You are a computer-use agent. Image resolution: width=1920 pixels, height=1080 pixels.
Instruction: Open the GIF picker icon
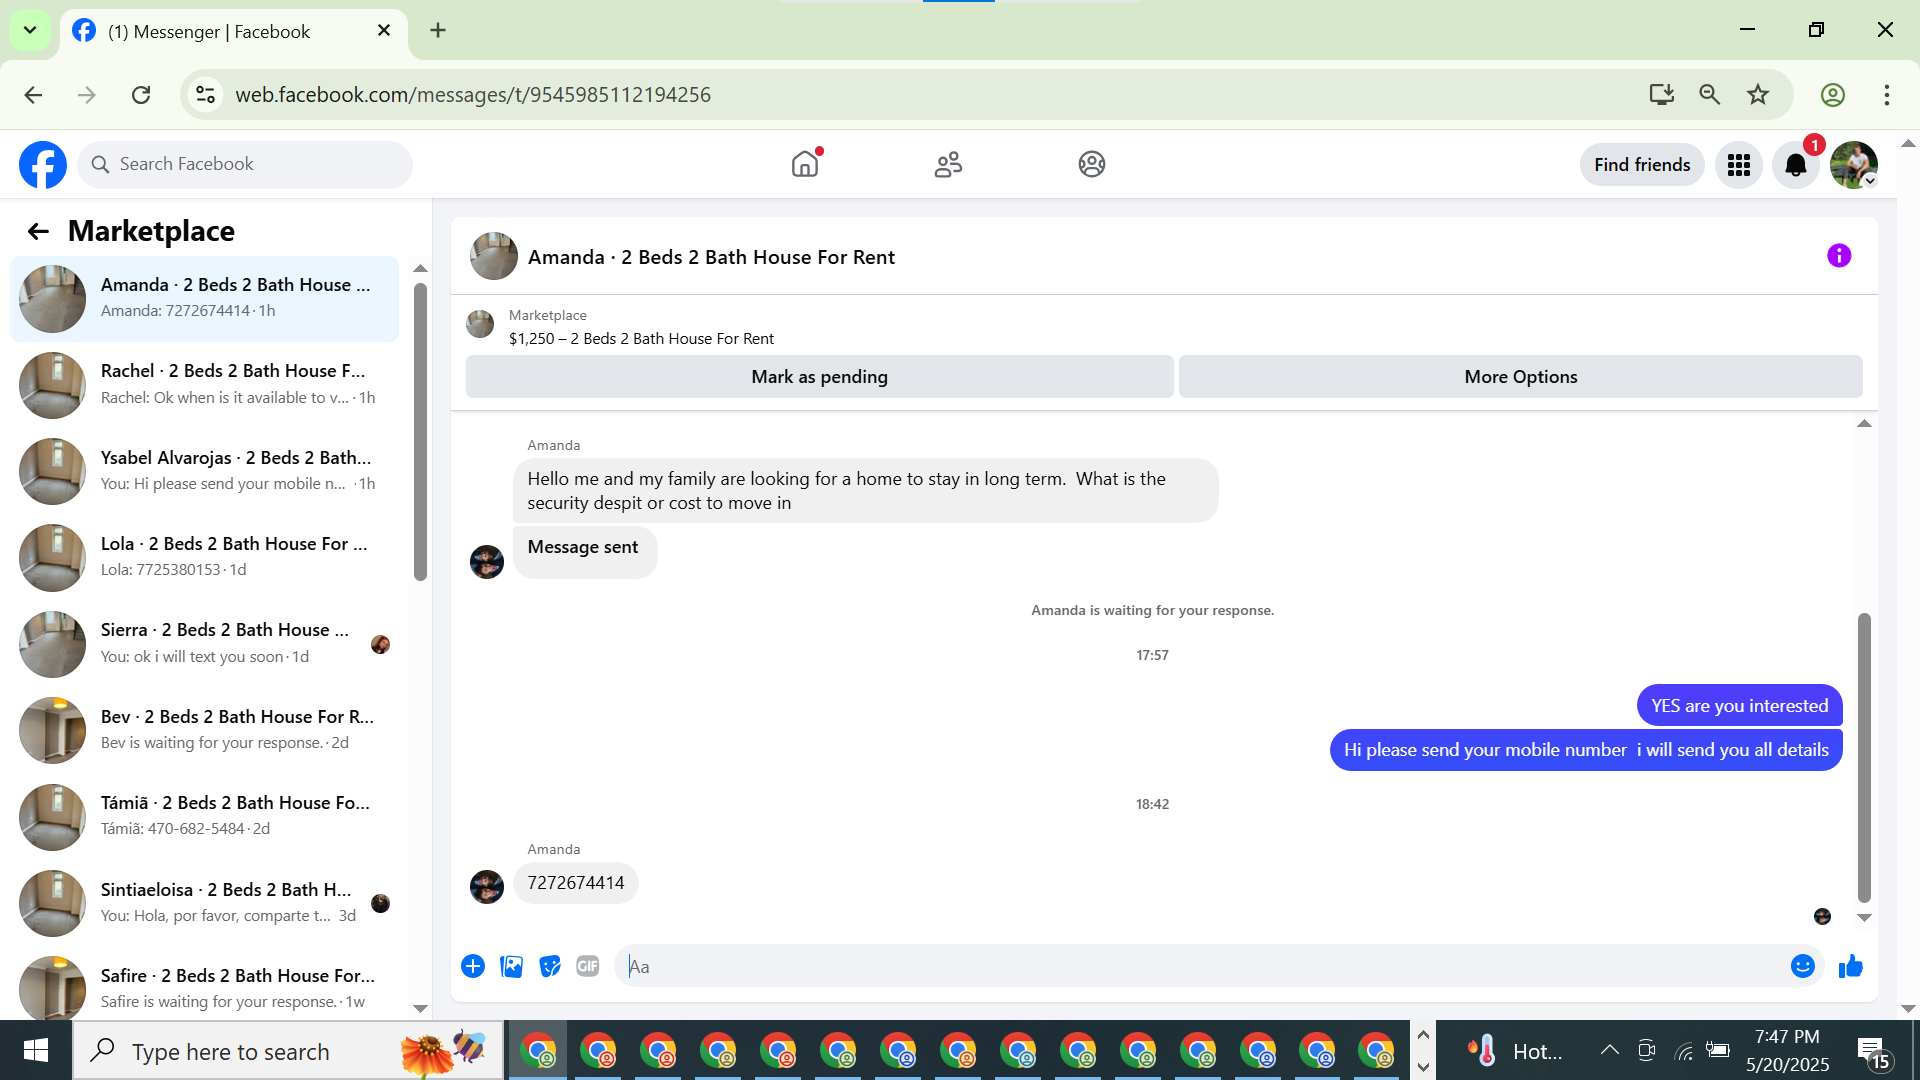tap(587, 966)
